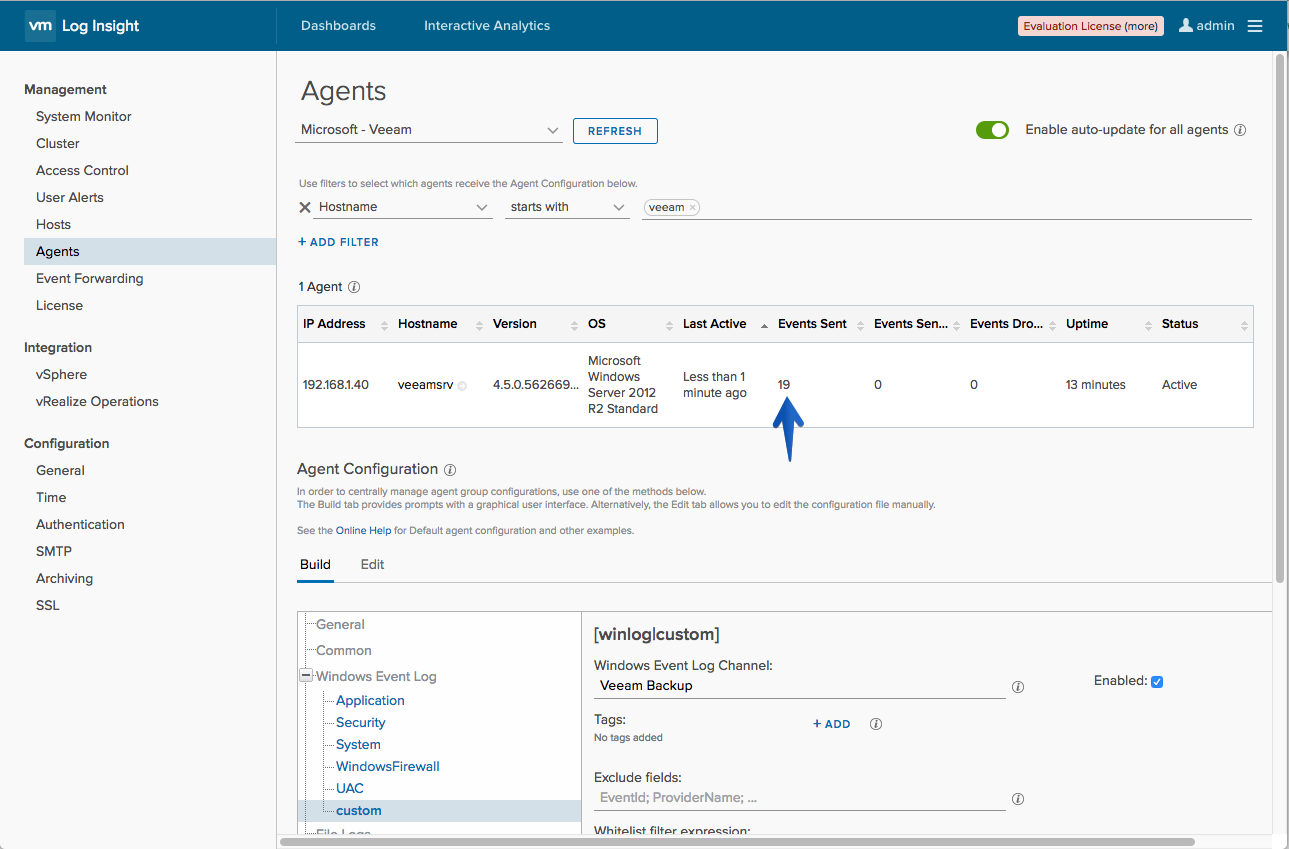1289x849 pixels.
Task: Open SMTP configuration page
Action: point(54,552)
